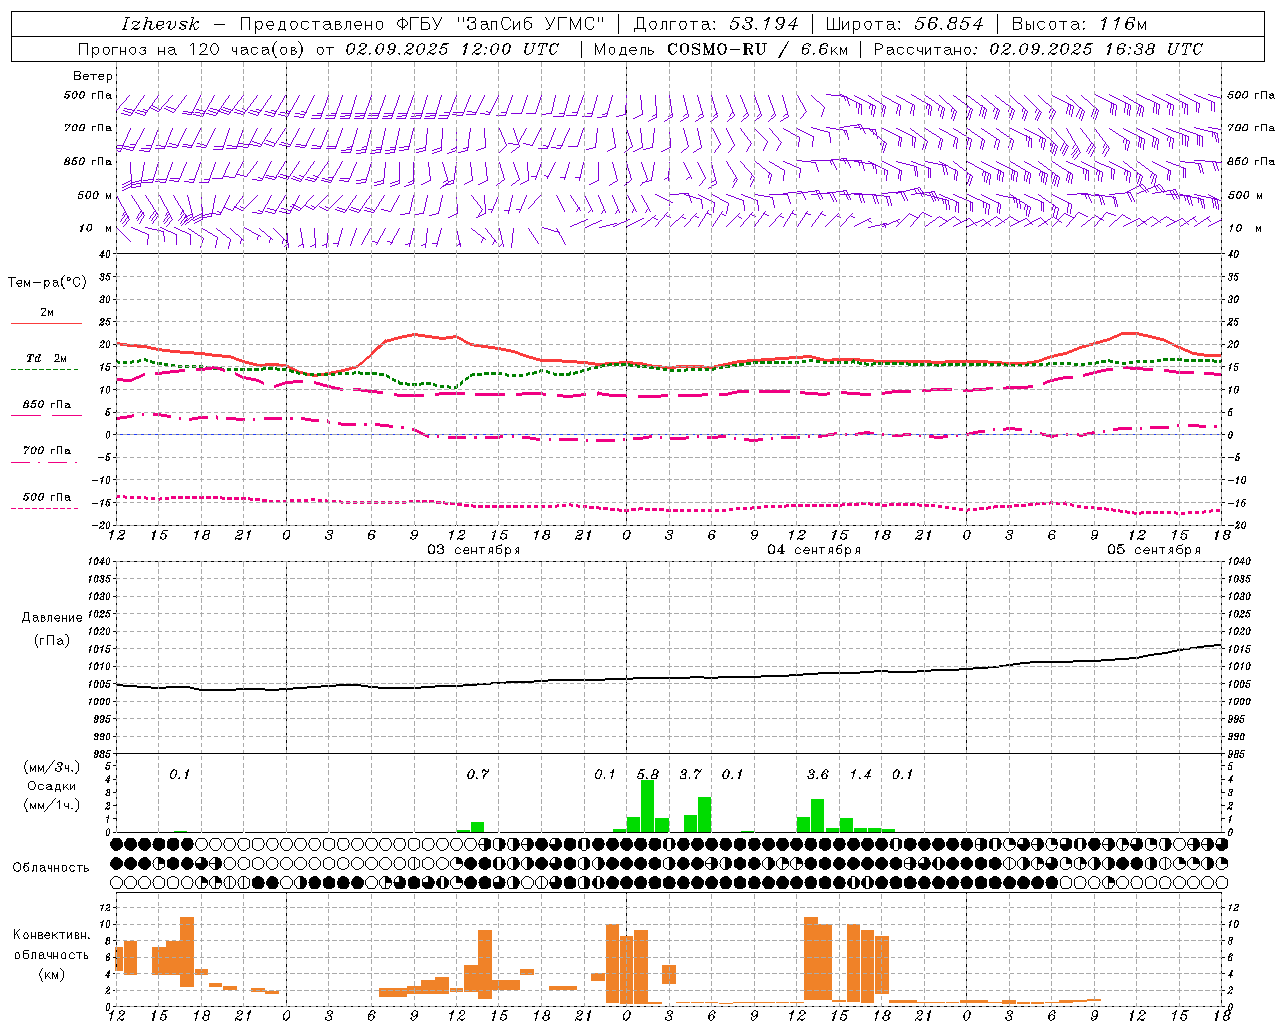Select the "ЗапСиб УГМС" provider text
Viewport: 1280px width, 1024px height.
(x=531, y=24)
